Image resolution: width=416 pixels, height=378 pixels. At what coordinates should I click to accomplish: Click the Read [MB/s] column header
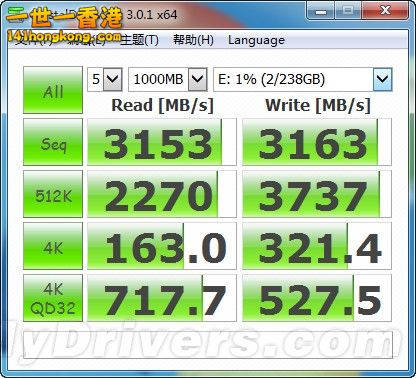pos(162,106)
